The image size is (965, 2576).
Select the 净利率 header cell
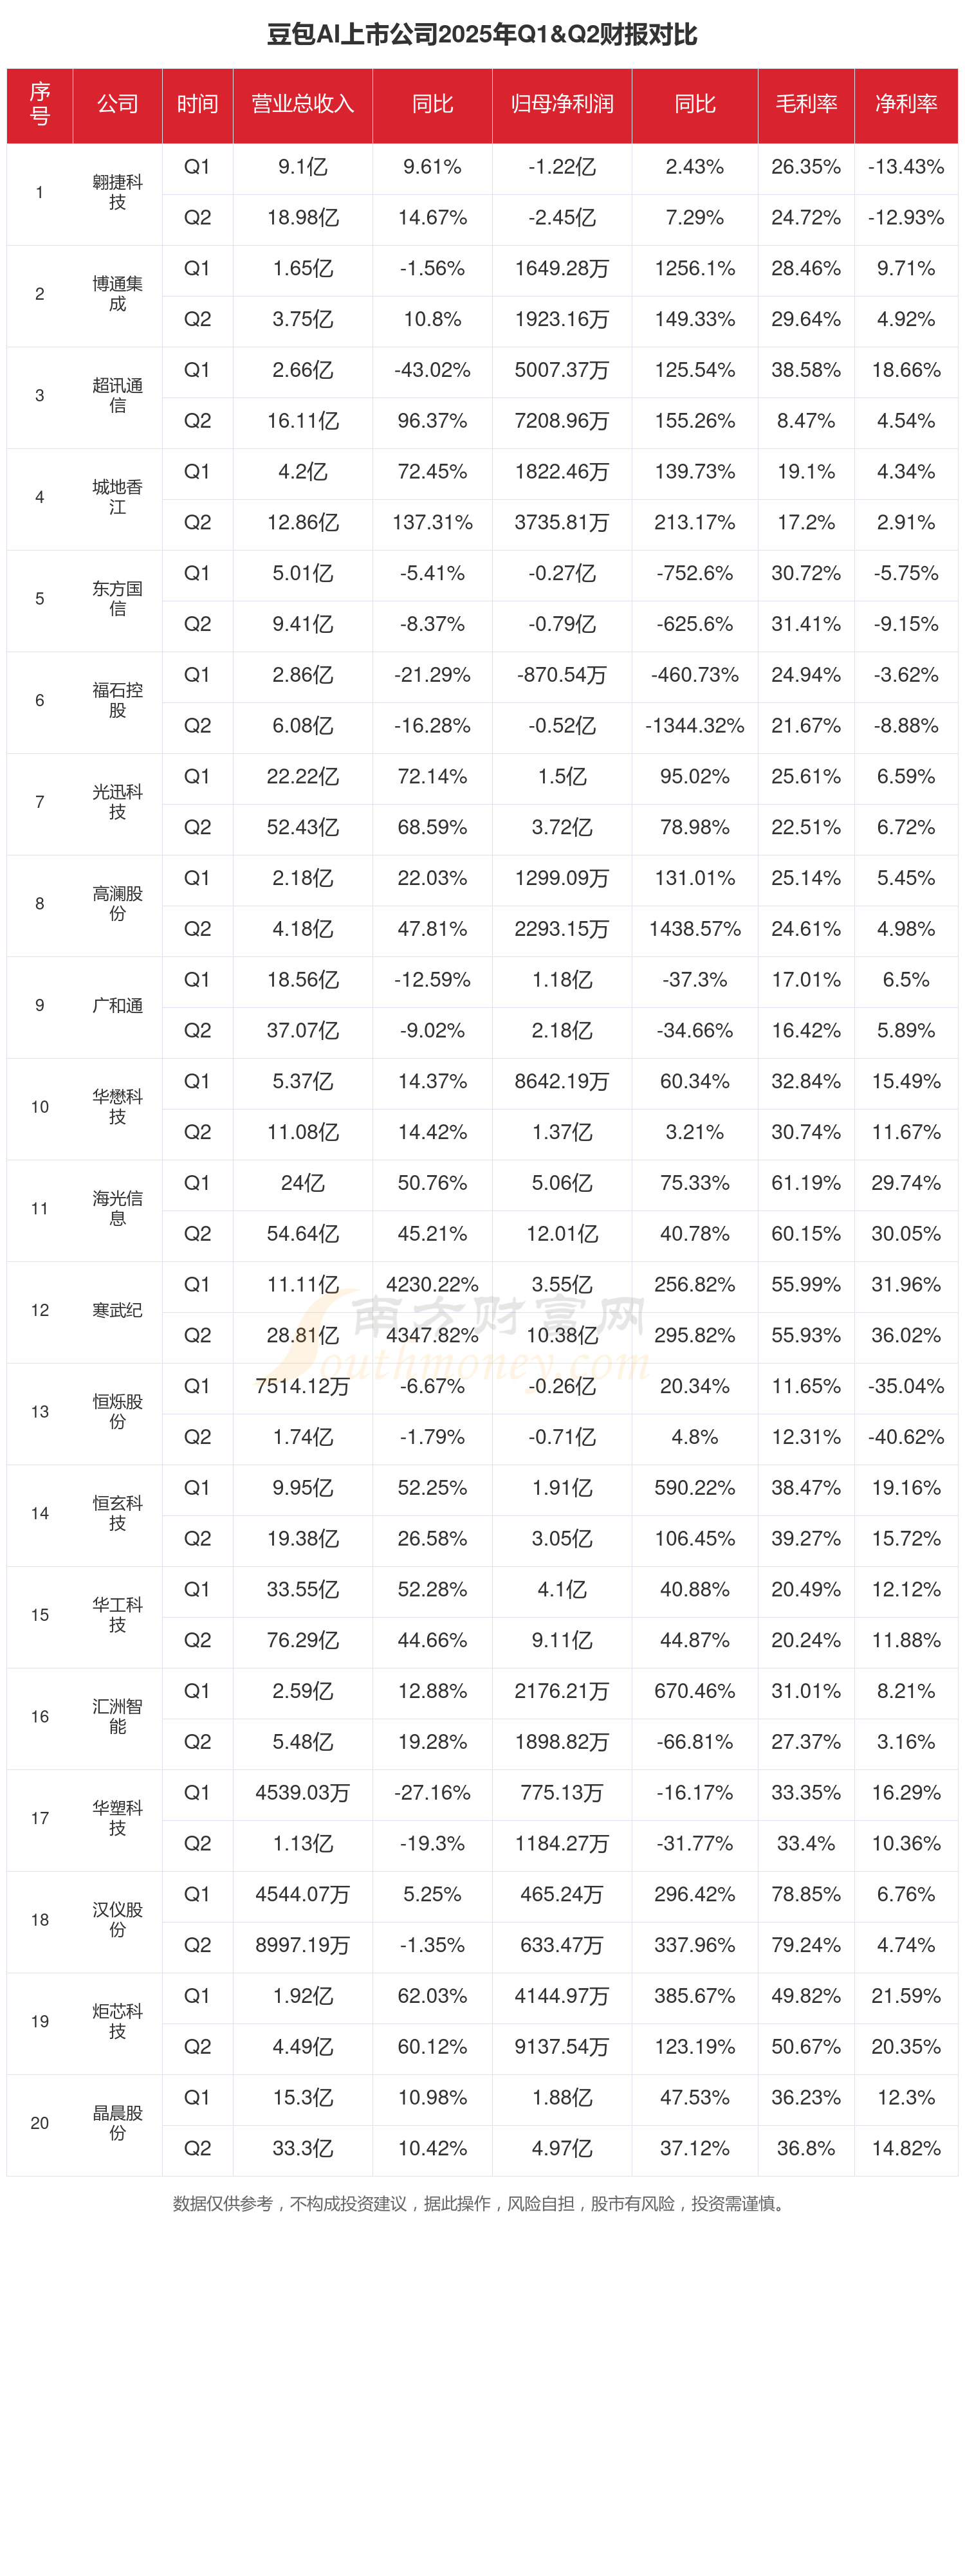(905, 104)
